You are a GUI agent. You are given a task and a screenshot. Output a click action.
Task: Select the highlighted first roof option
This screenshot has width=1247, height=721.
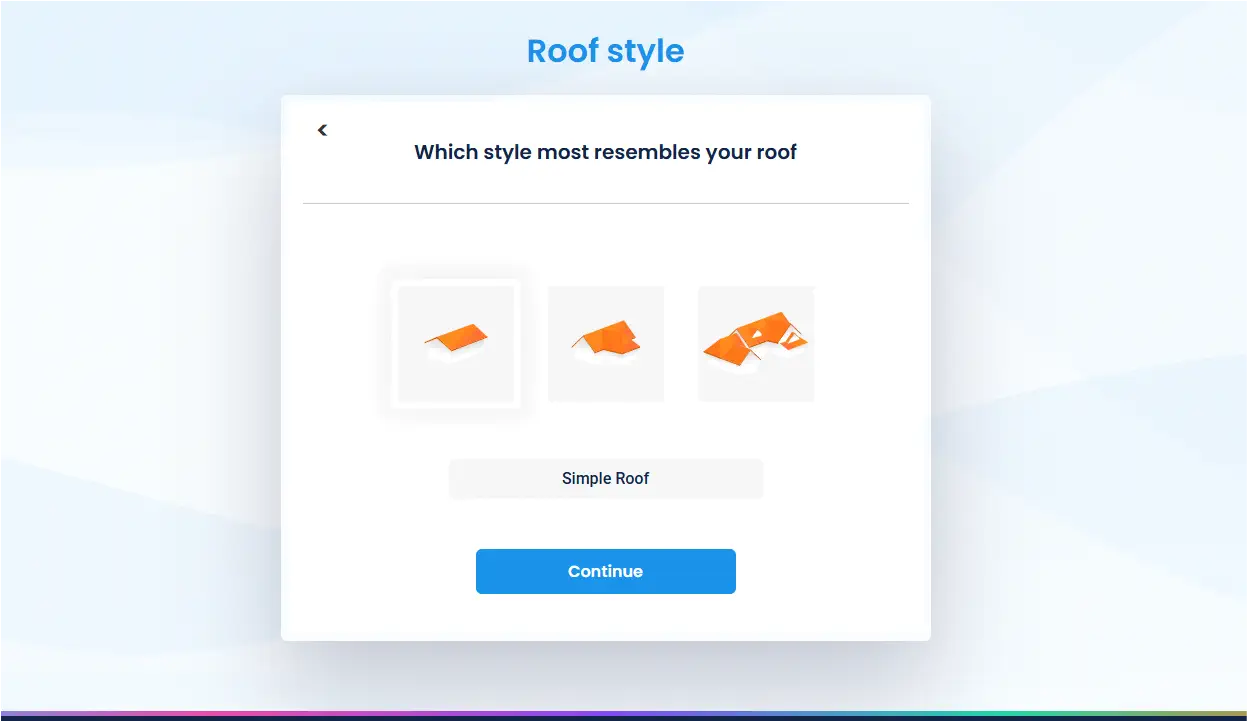[456, 344]
